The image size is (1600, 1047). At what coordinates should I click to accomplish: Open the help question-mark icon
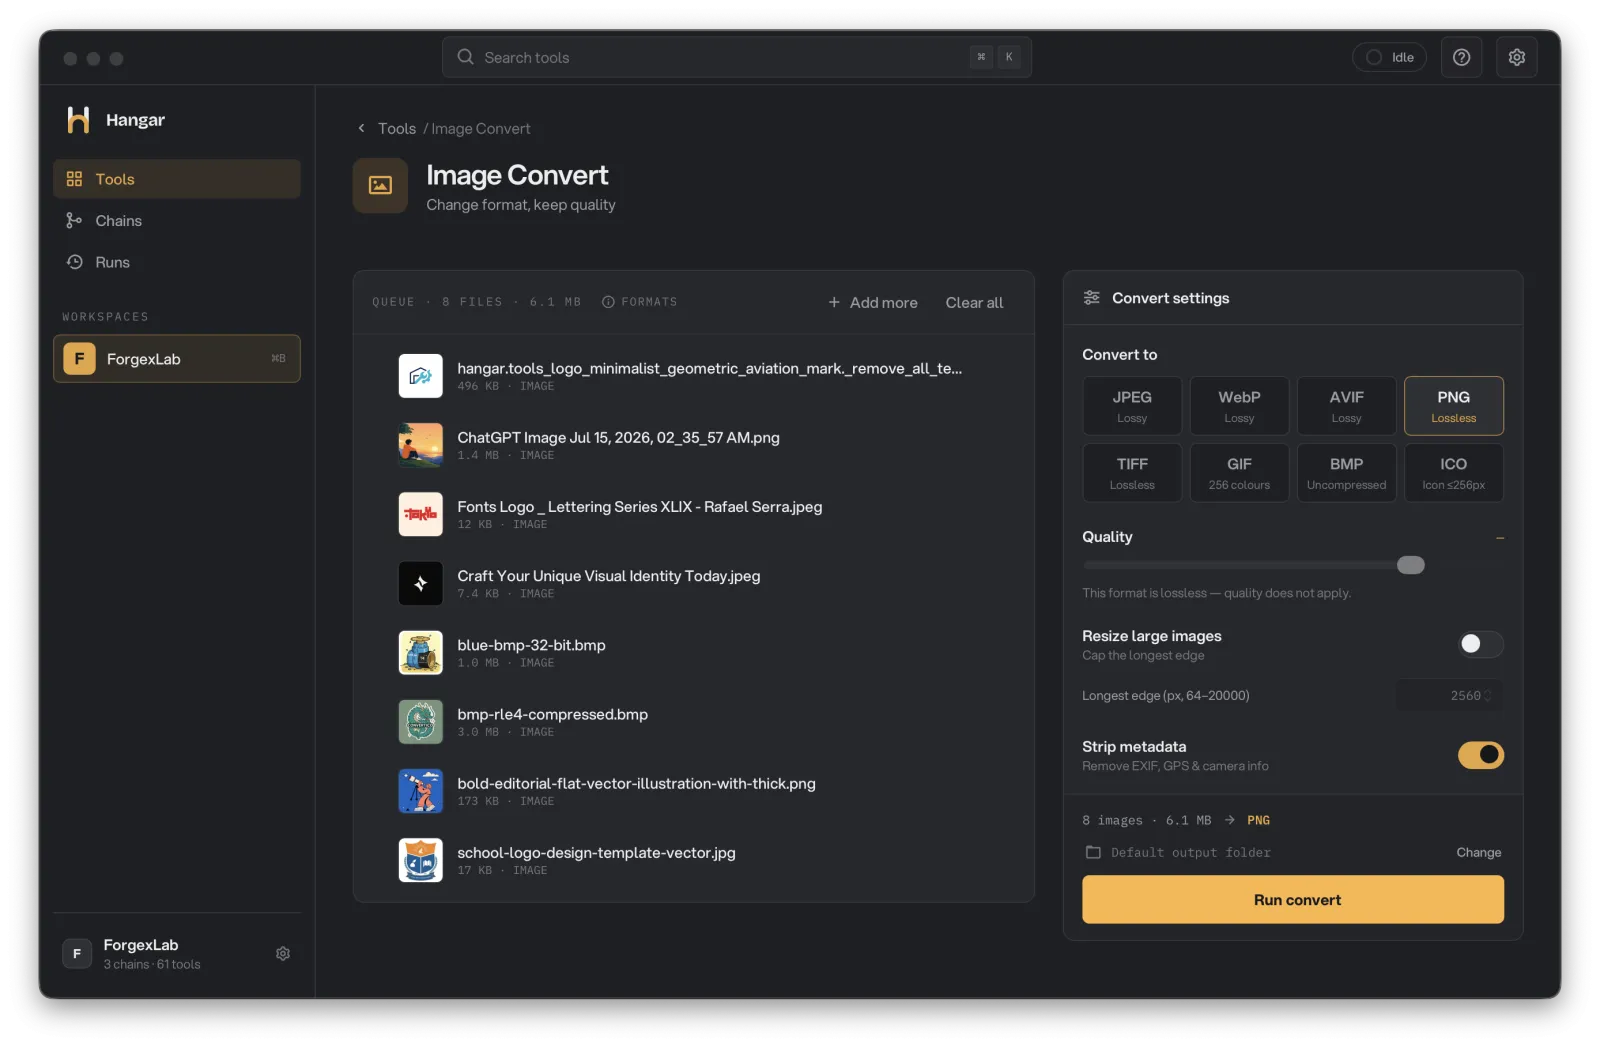point(1461,57)
